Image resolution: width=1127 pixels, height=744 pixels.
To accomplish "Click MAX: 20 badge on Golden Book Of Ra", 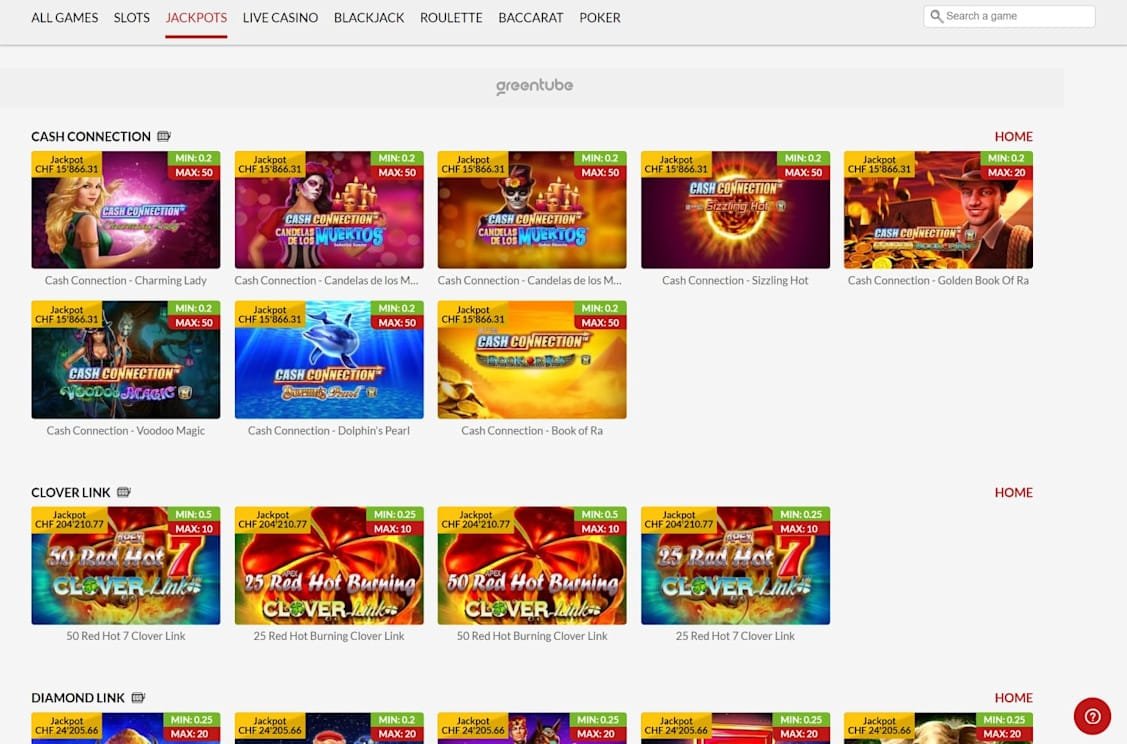I will point(1006,173).
